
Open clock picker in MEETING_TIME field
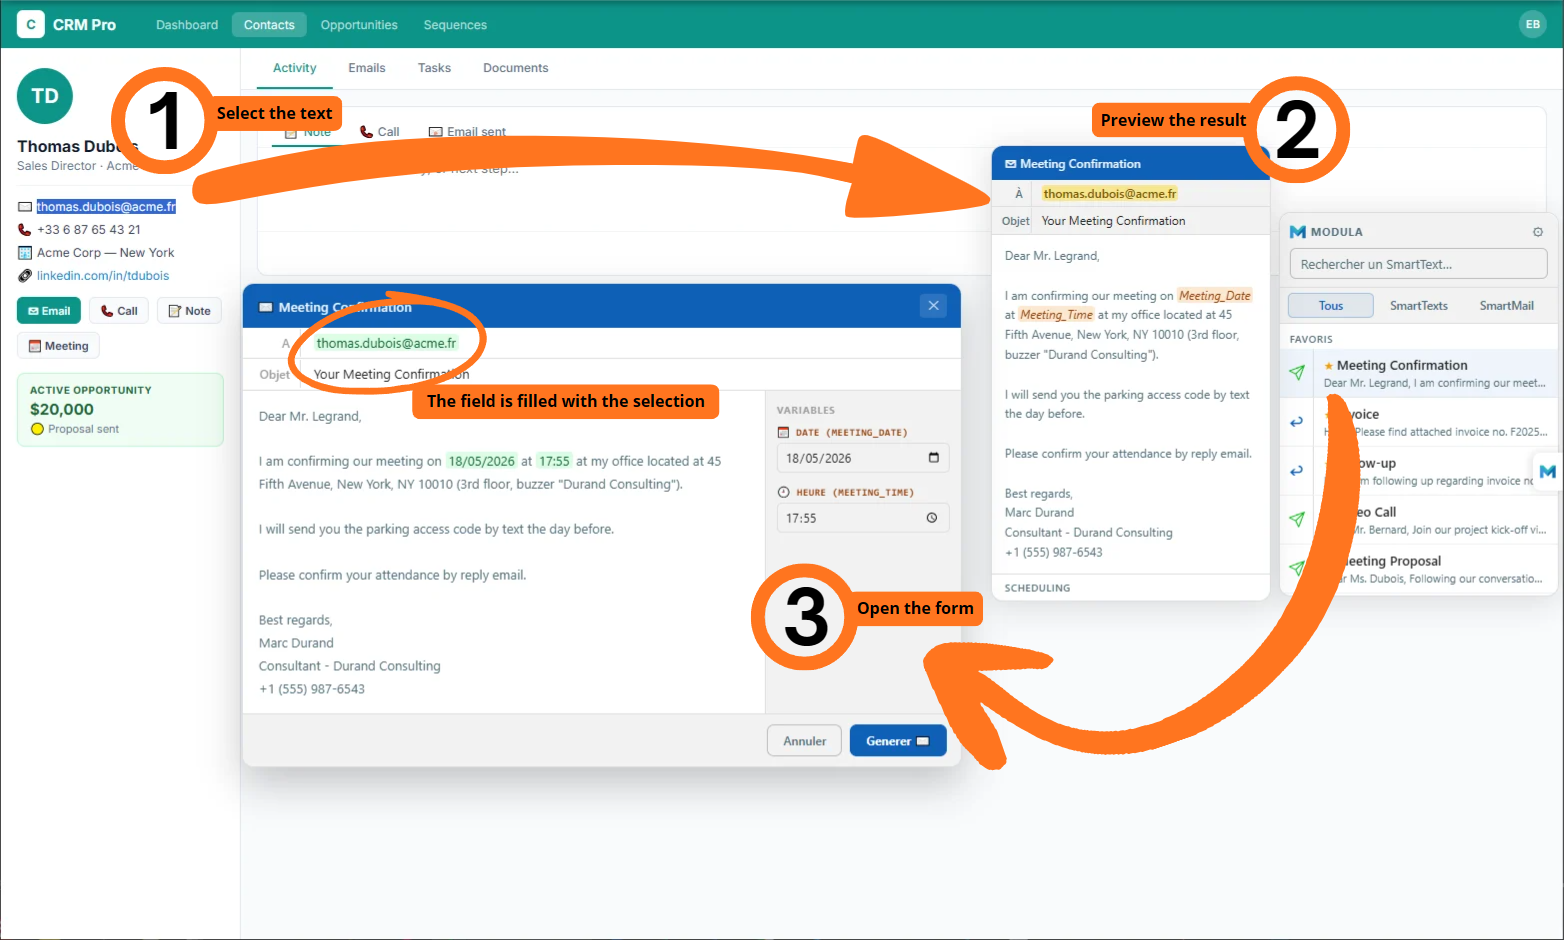(x=932, y=518)
